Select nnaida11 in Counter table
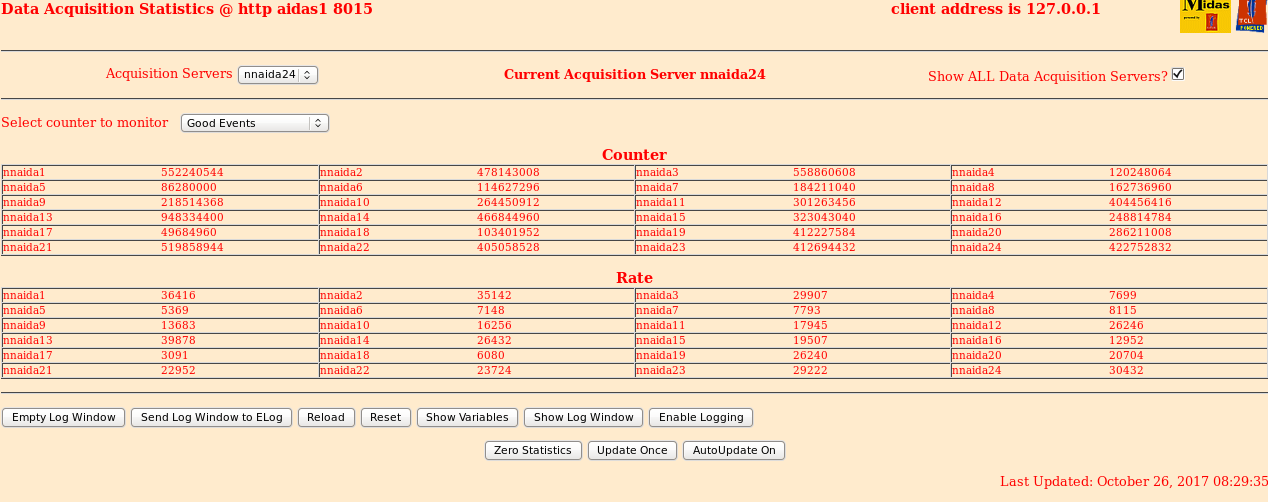Viewport: 1268px width, 502px height. [x=661, y=202]
